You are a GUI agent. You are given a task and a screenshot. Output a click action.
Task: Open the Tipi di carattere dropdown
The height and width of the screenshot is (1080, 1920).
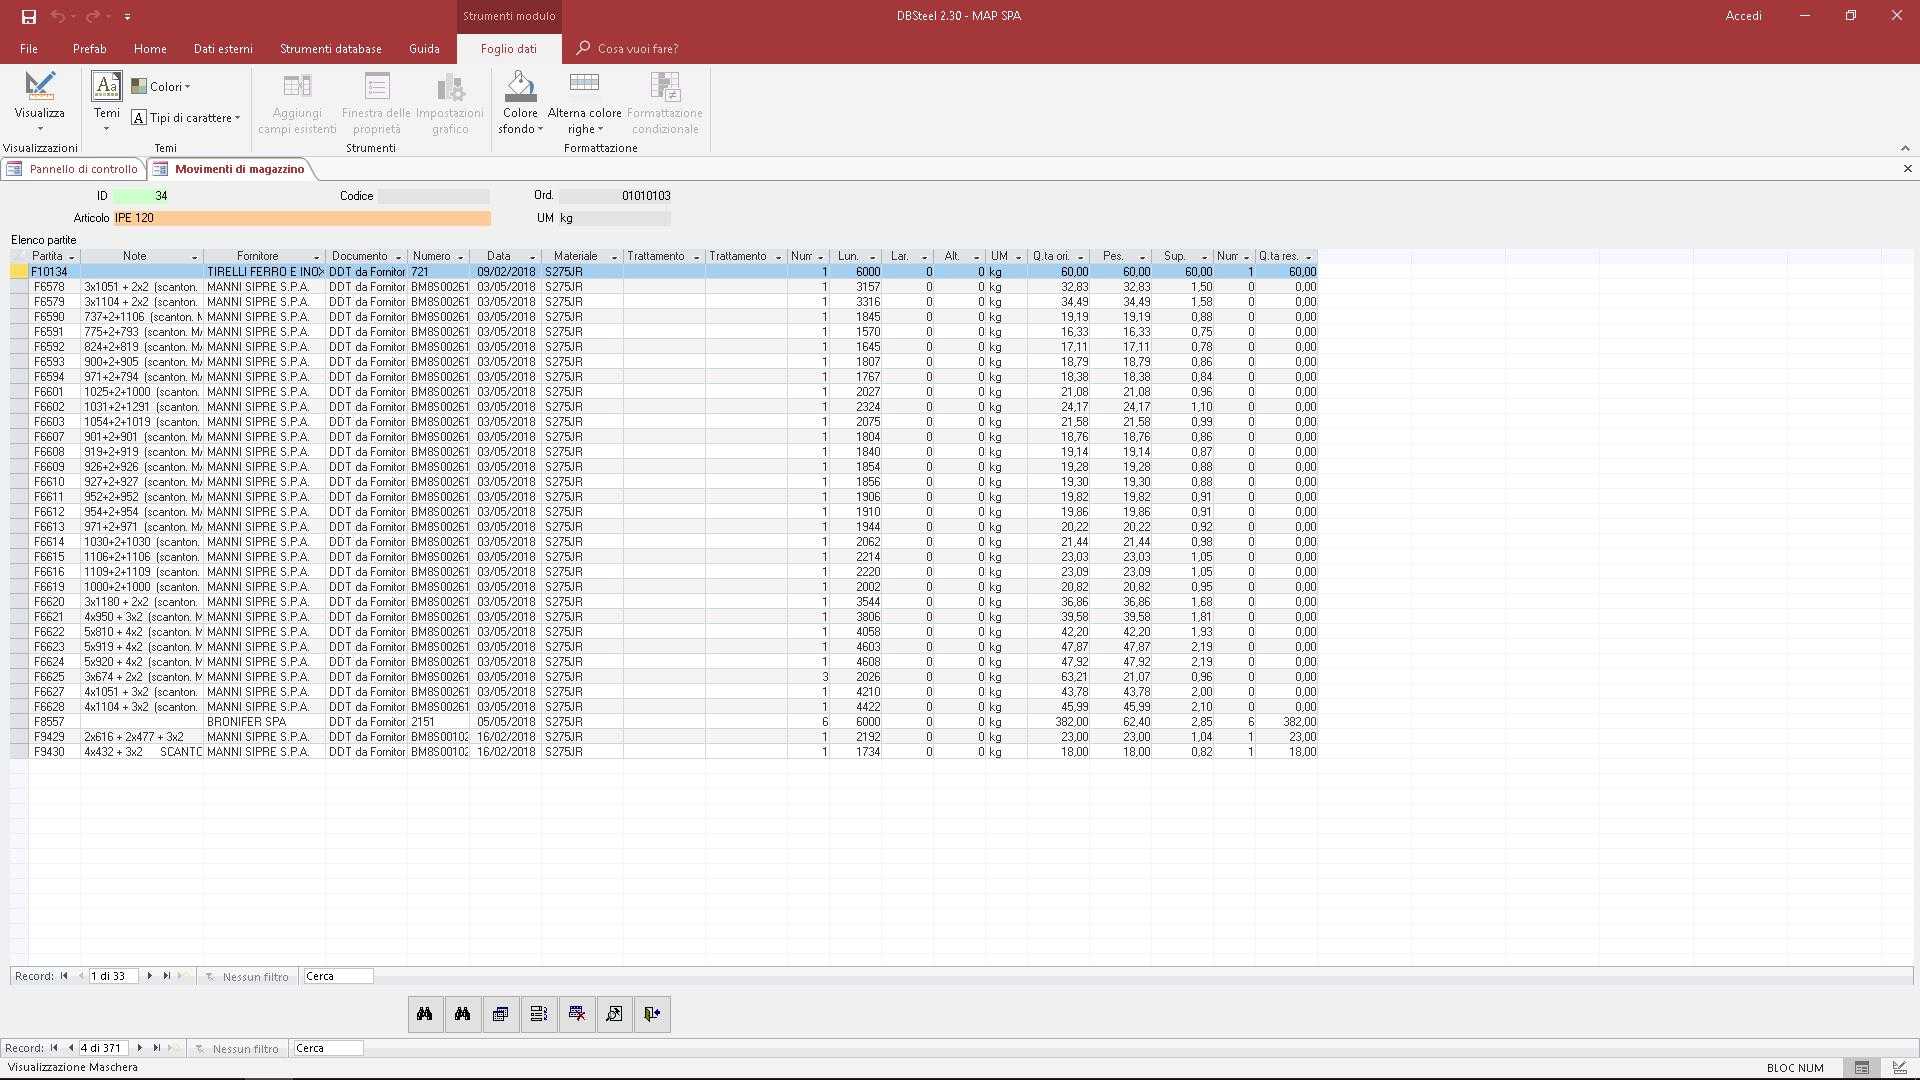coord(186,118)
